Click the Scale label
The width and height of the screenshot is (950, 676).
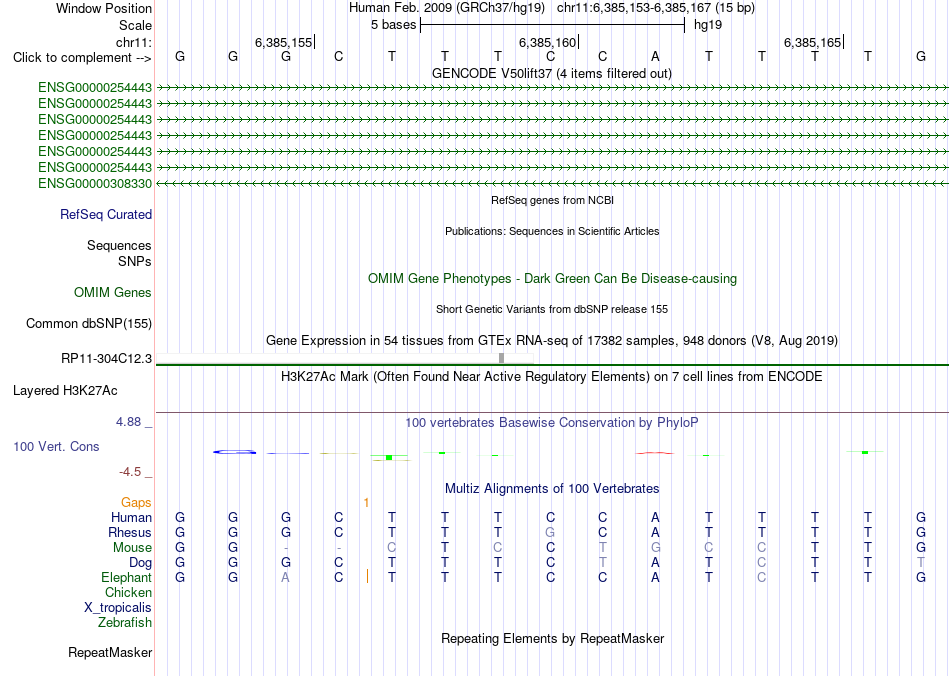135,25
